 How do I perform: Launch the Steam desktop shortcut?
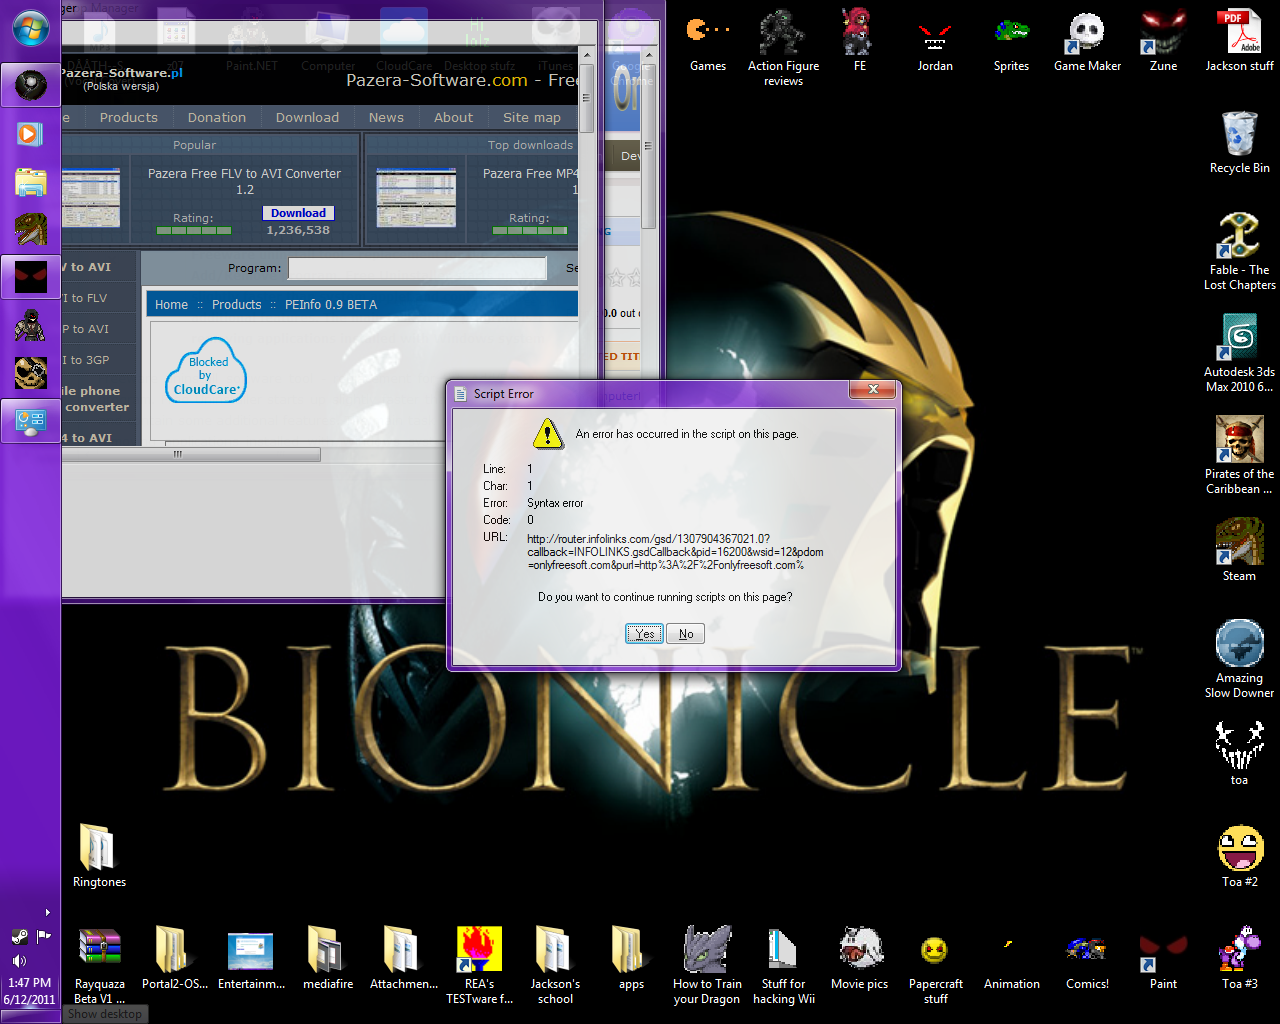point(1239,550)
